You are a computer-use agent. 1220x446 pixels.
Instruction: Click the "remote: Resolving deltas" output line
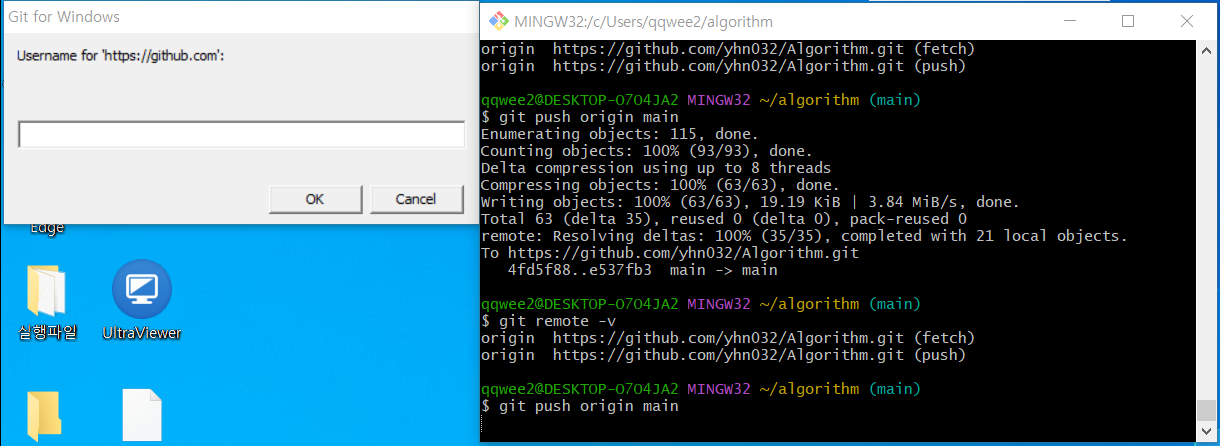pos(804,236)
